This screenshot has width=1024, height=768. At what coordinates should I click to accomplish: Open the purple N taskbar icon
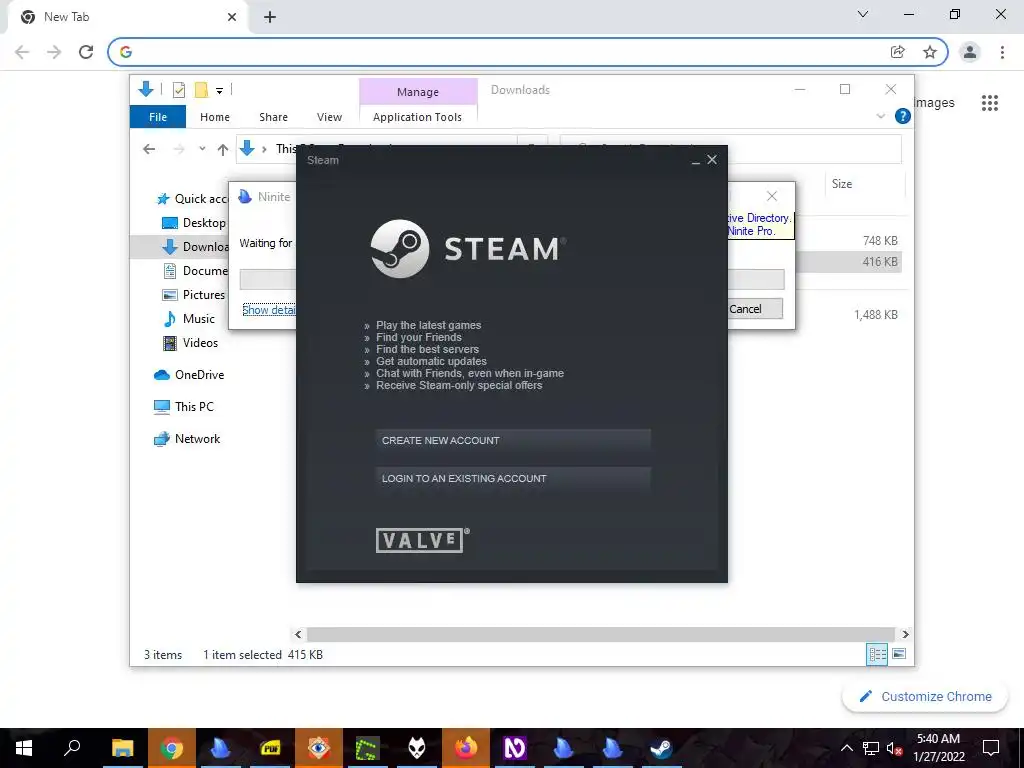[x=515, y=748]
